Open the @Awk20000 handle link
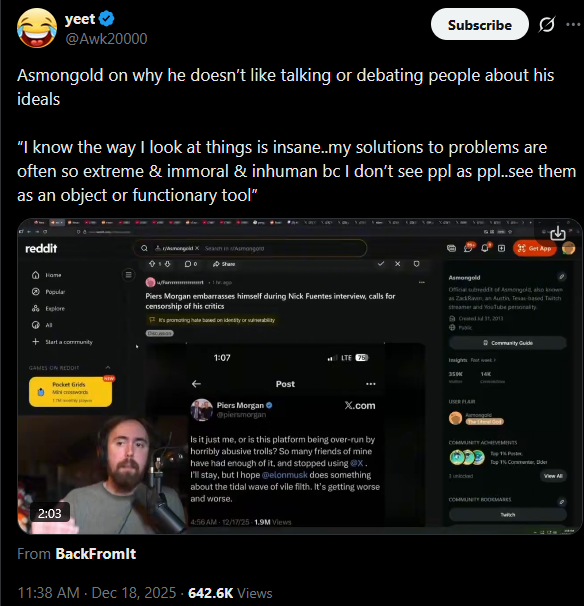 click(x=106, y=39)
